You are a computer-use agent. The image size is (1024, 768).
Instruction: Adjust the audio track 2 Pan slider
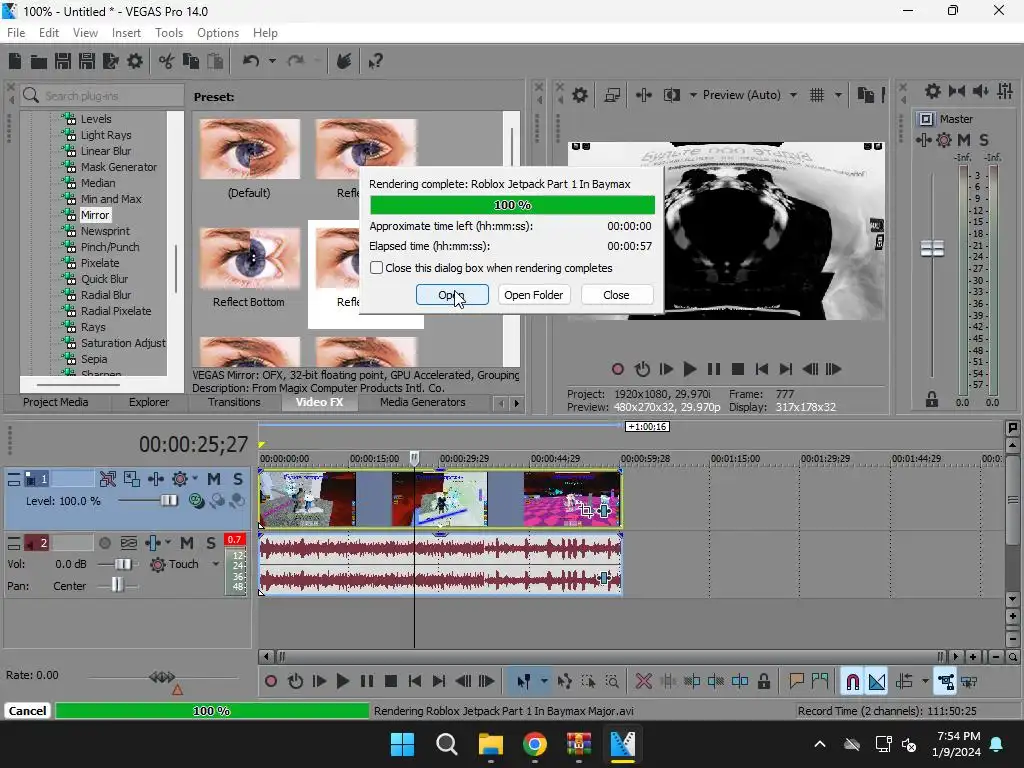coord(116,586)
